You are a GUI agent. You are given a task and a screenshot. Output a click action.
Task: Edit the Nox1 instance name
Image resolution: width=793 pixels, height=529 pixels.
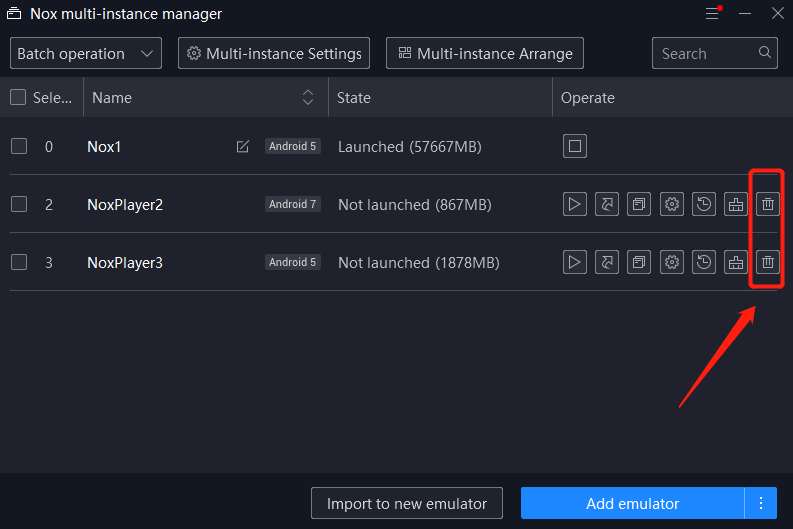pos(243,147)
